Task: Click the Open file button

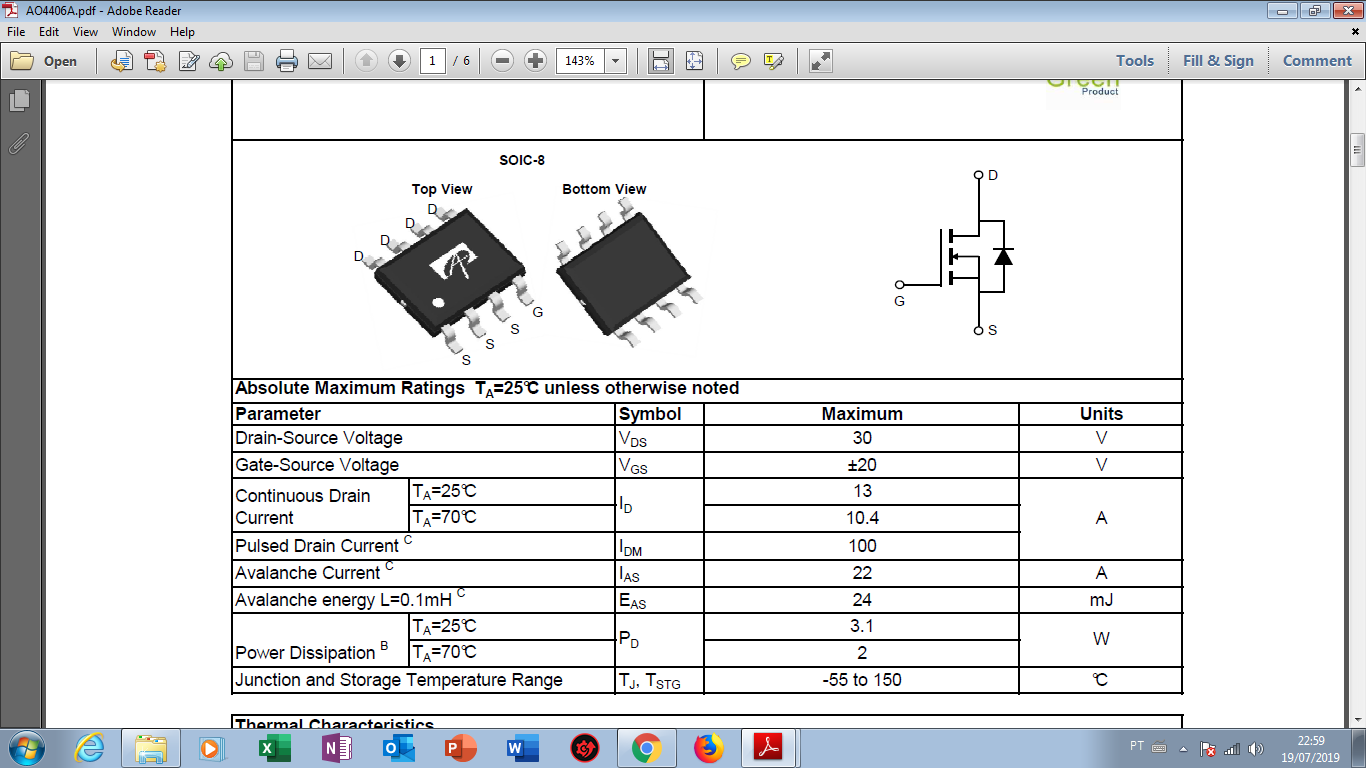Action: pyautogui.click(x=46, y=61)
